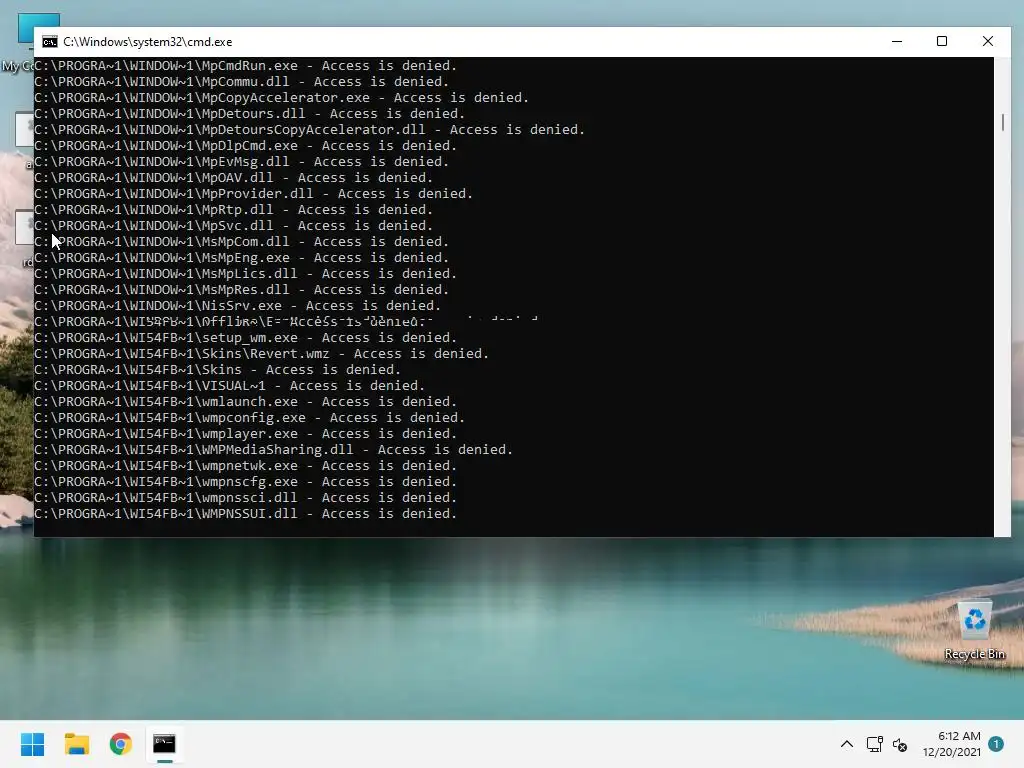Click the Skins\Revert.wmz output line
Image resolution: width=1024 pixels, height=768 pixels.
pos(261,353)
